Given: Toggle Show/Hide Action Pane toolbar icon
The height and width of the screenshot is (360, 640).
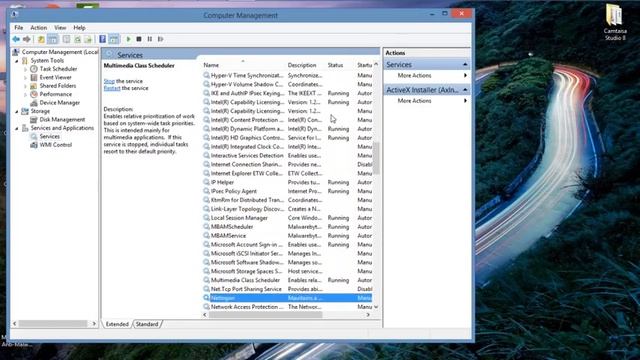Looking at the screenshot, I should 114,39.
